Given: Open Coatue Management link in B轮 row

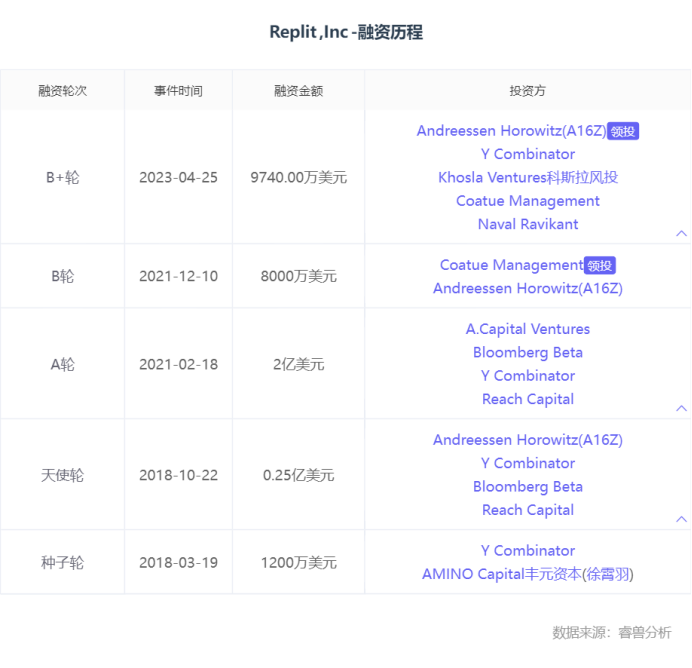Looking at the screenshot, I should 511,265.
